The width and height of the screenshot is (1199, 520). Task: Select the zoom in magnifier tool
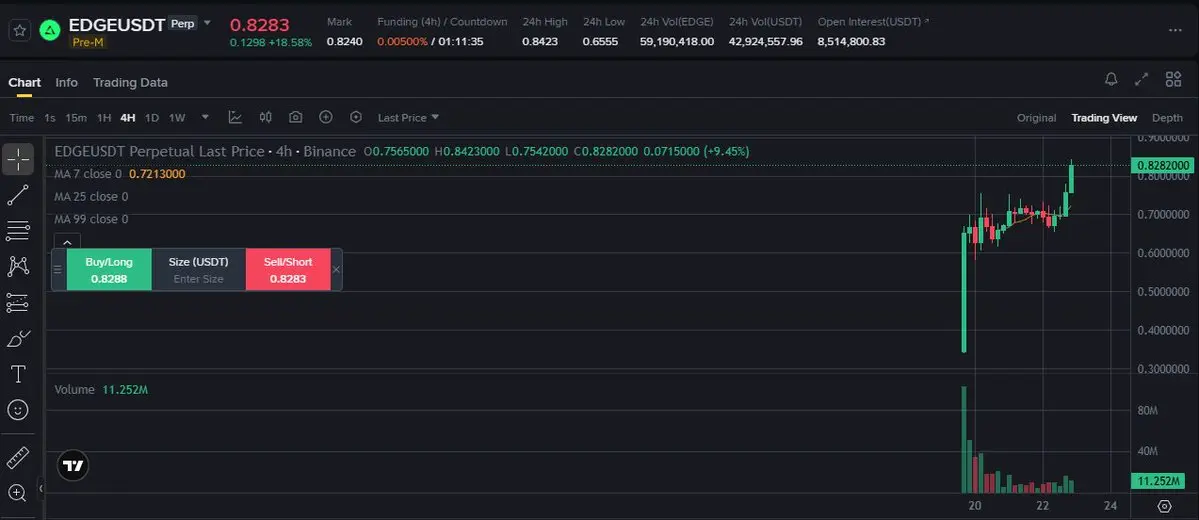[x=18, y=492]
